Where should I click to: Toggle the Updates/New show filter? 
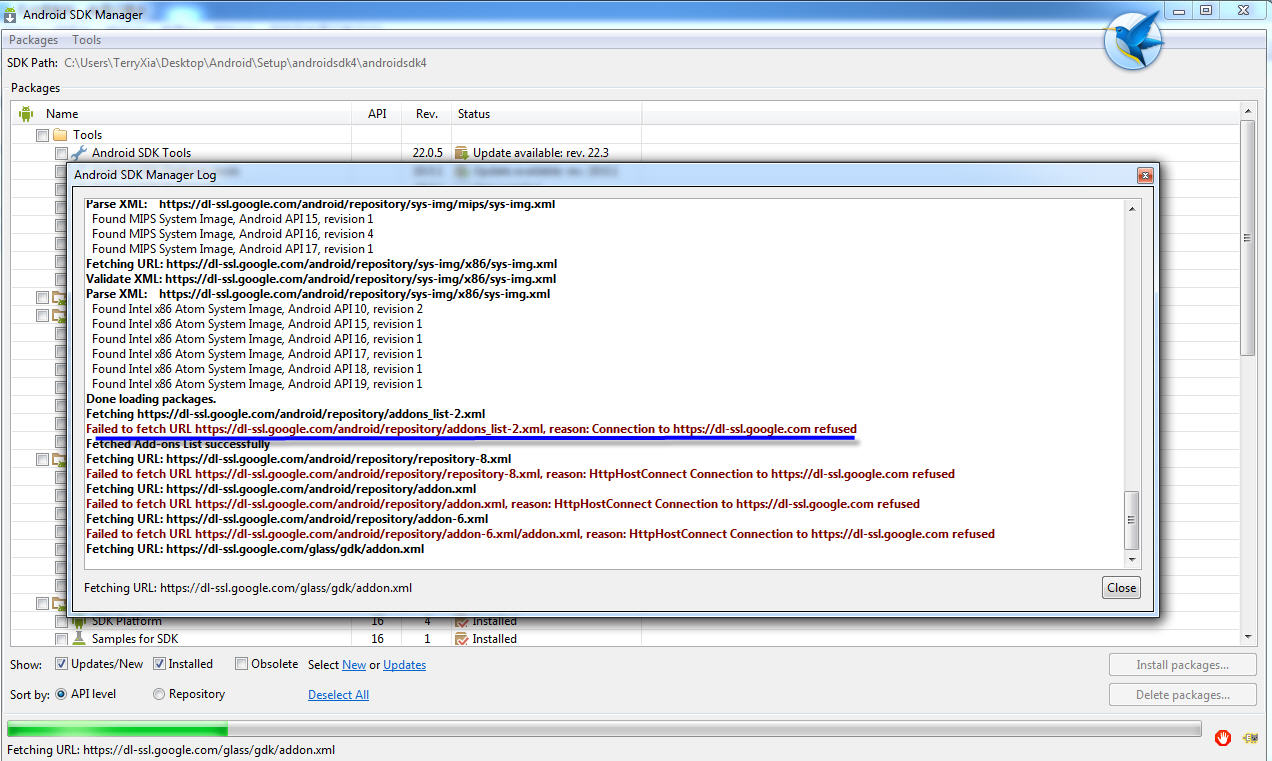tap(61, 664)
